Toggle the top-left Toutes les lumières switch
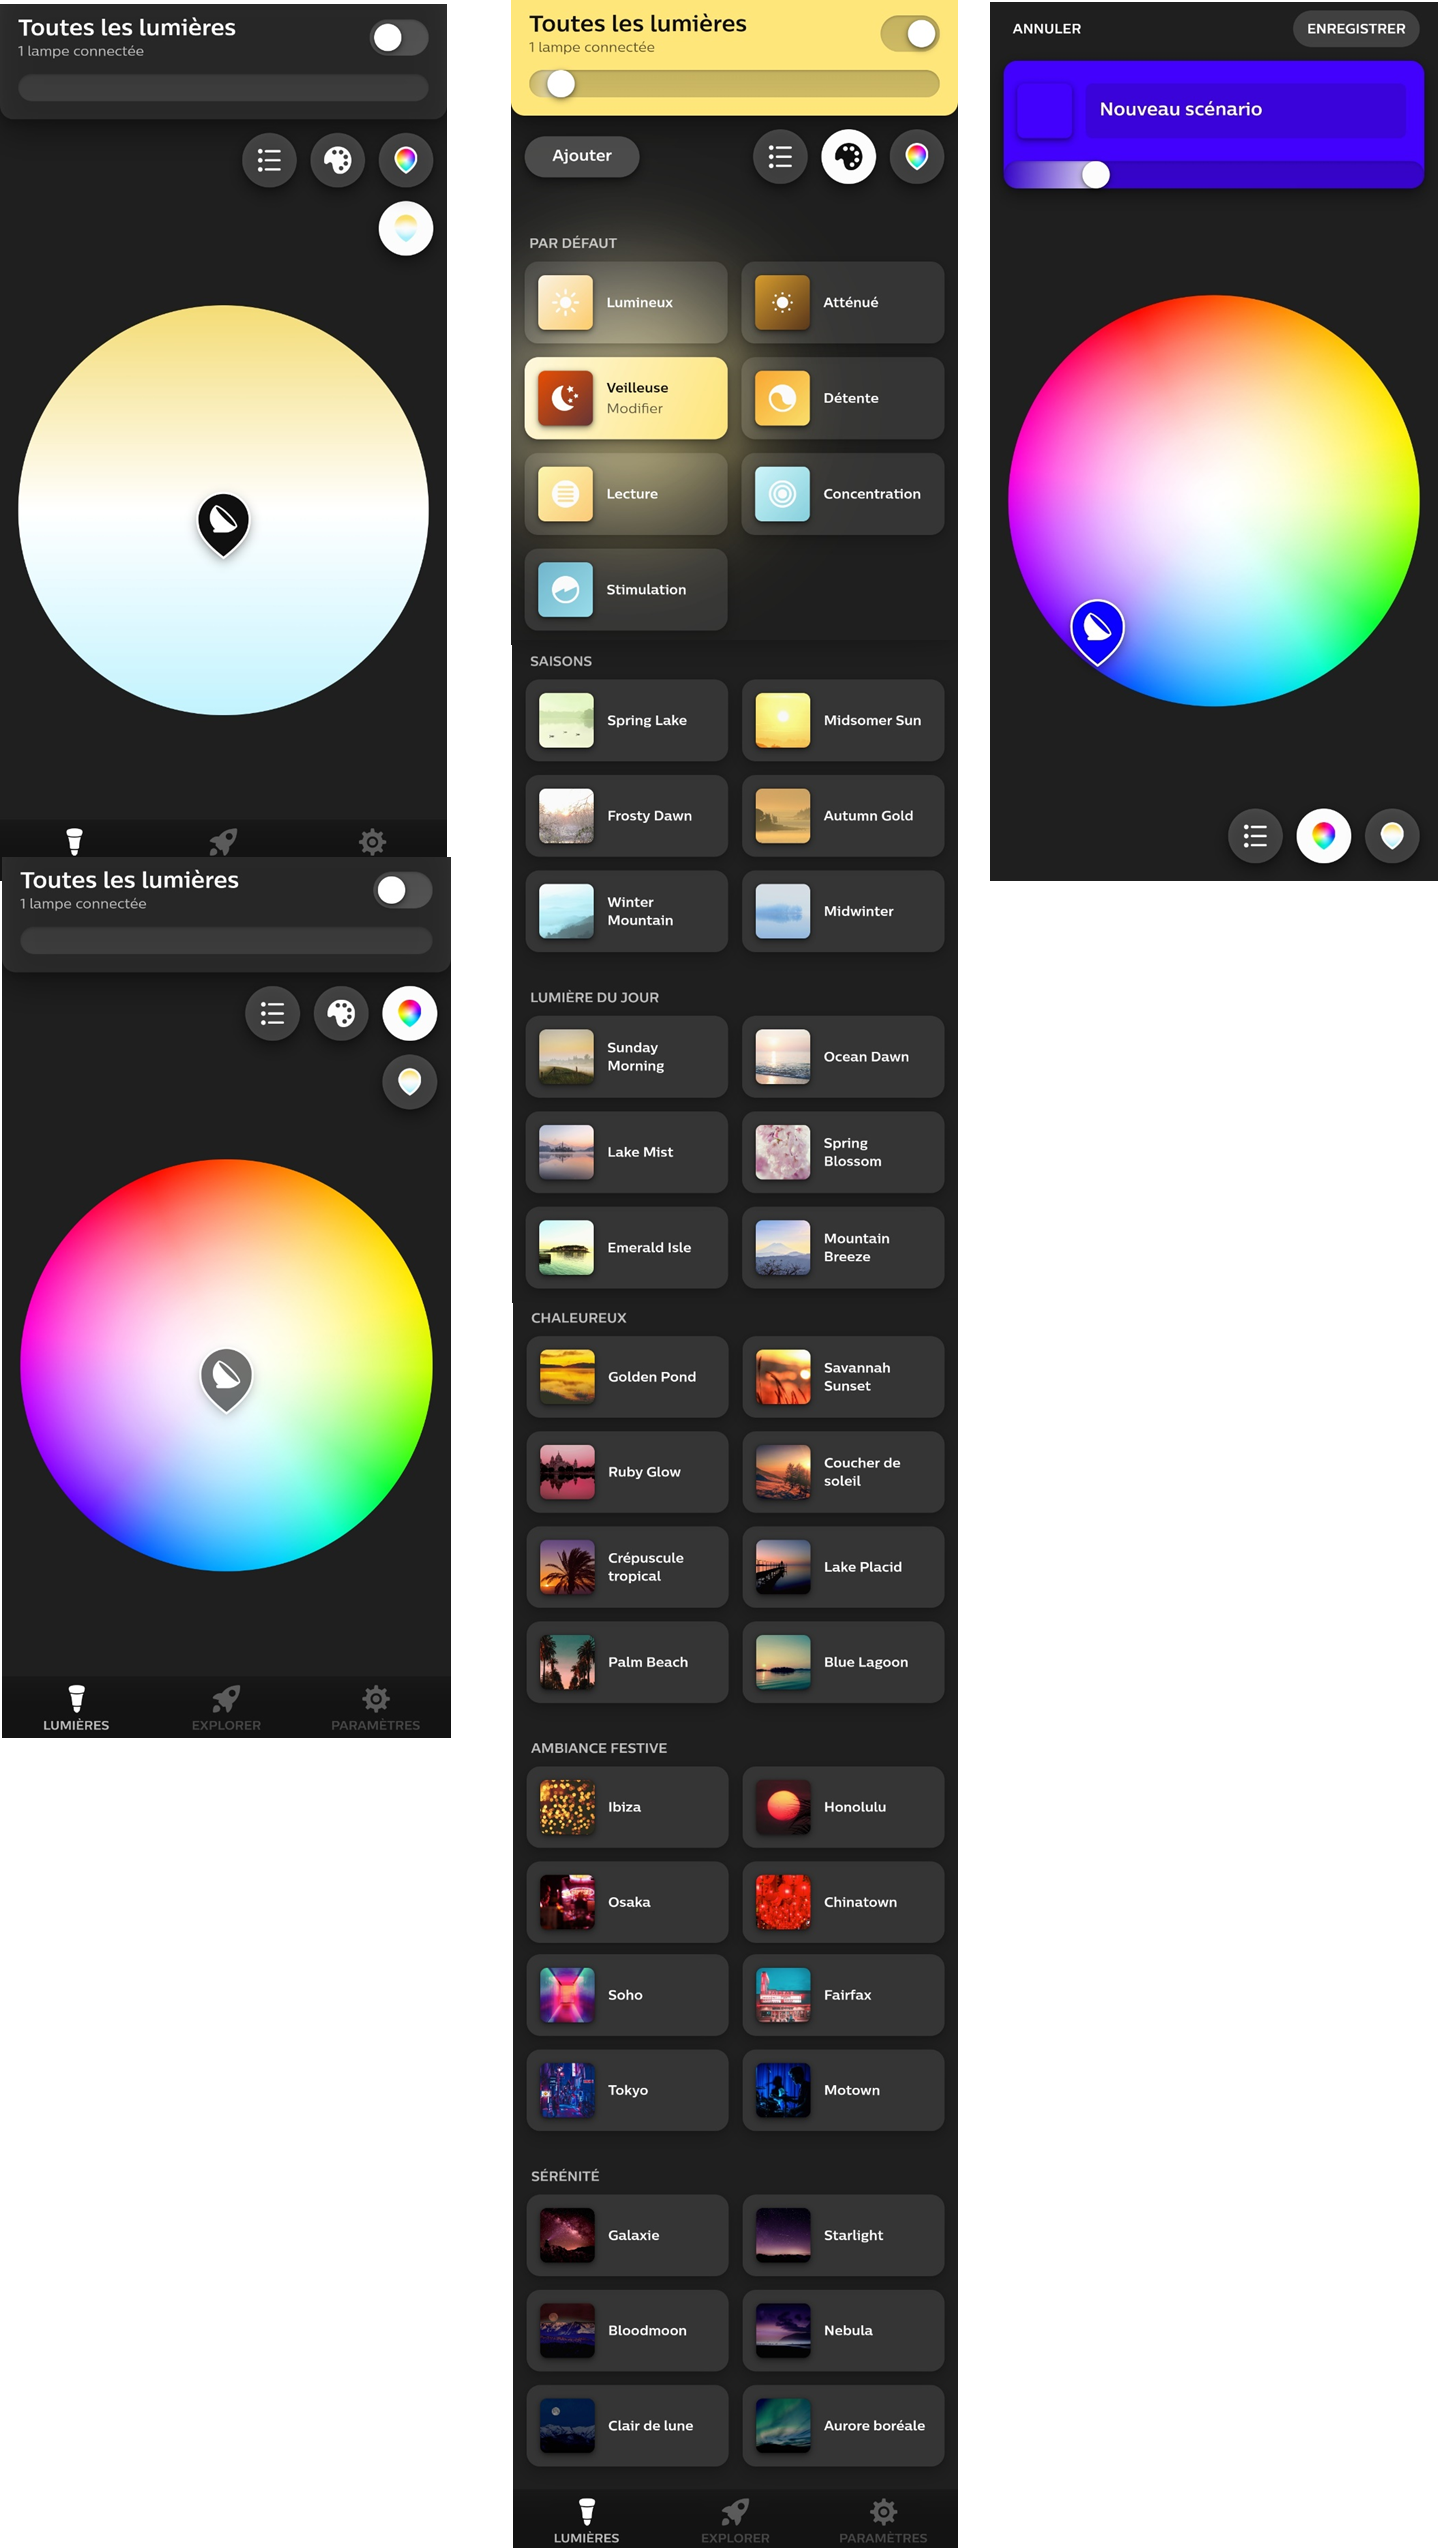Viewport: 1438px width, 2548px height. pos(399,38)
